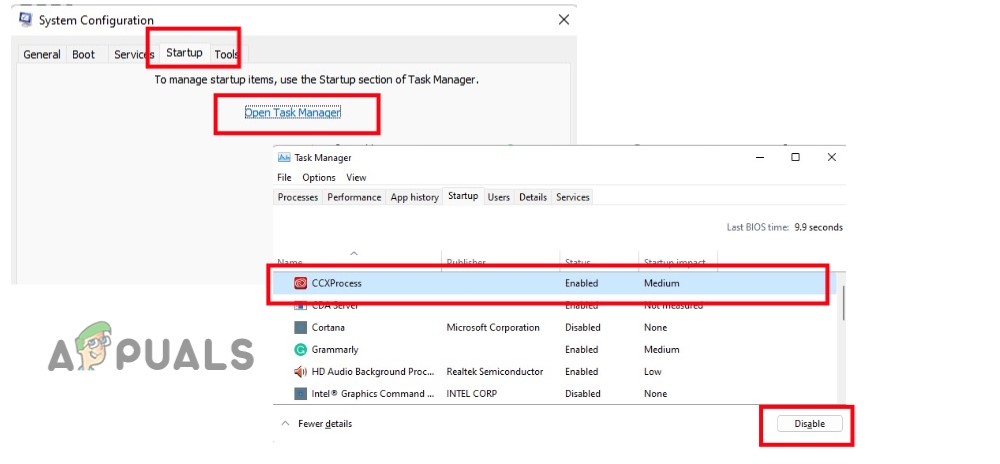
Task: Click Enabled status of CCXProcess
Action: pos(582,283)
